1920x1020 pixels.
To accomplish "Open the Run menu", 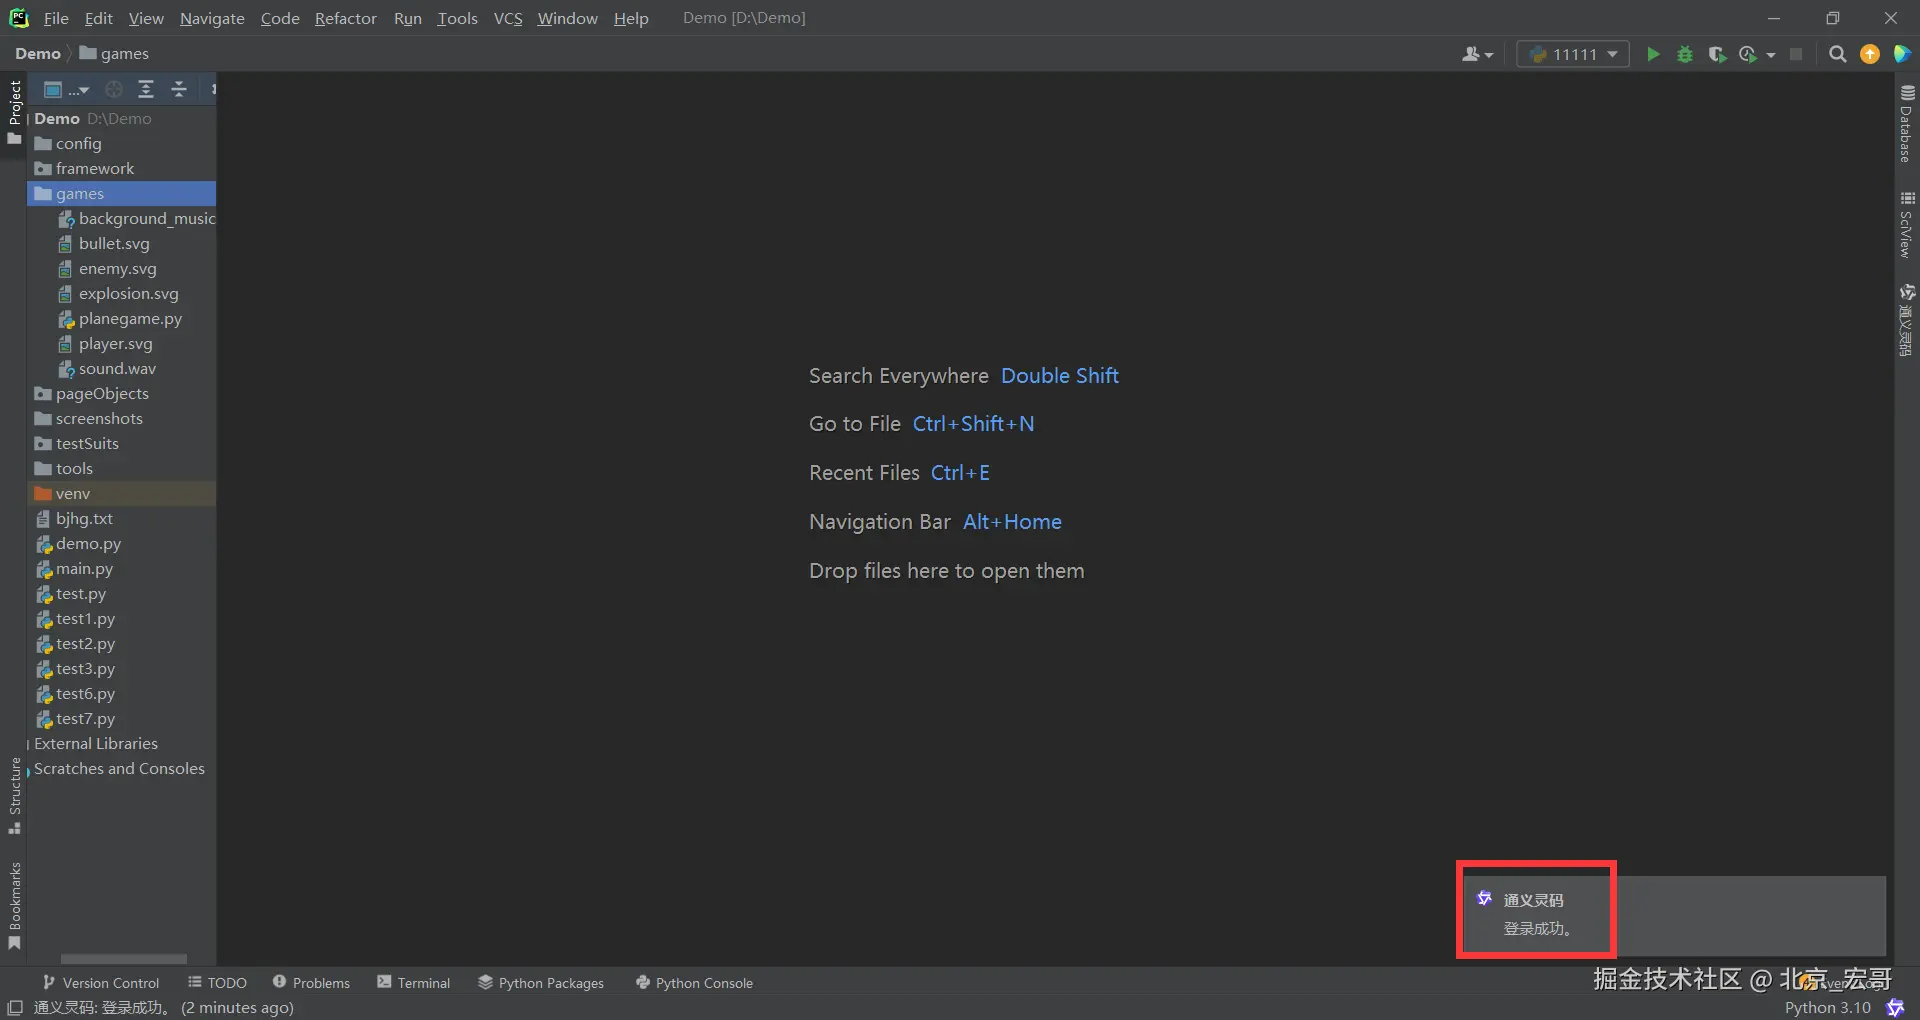I will tap(408, 18).
